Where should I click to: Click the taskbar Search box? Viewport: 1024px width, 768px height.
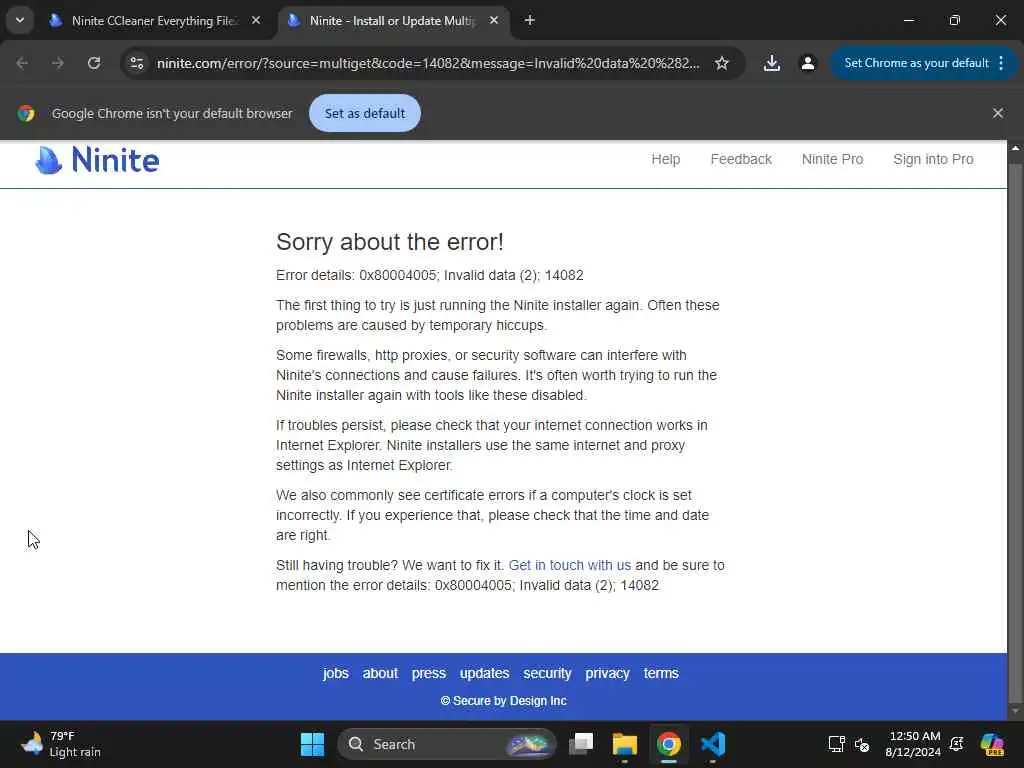point(447,744)
